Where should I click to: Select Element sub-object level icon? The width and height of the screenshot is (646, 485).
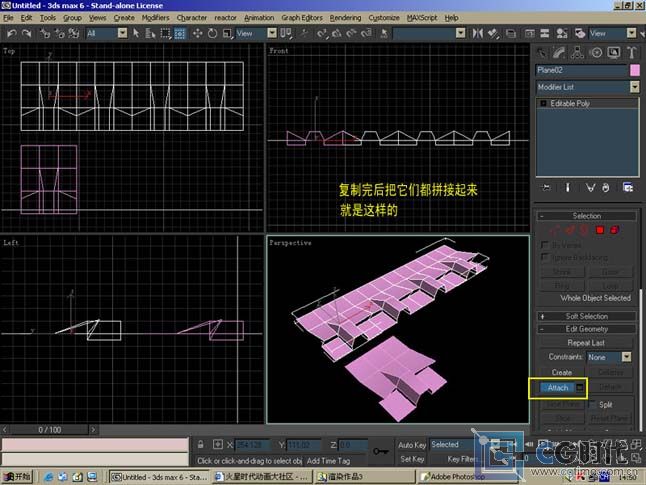click(614, 230)
